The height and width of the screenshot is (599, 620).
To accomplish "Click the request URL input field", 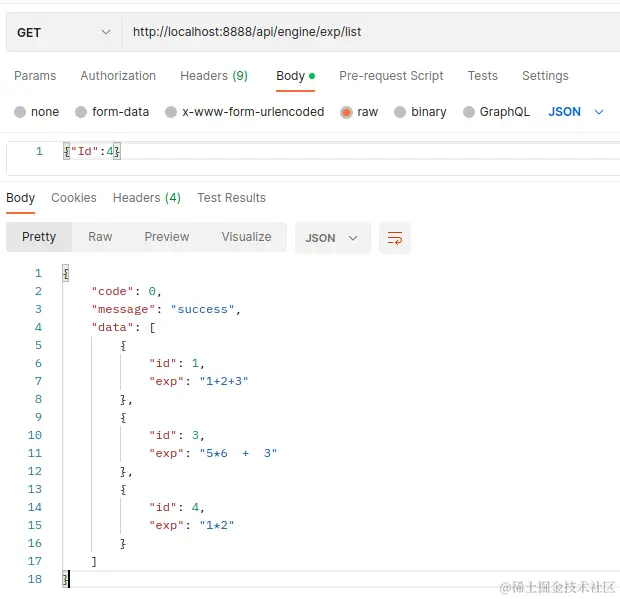I will [370, 32].
